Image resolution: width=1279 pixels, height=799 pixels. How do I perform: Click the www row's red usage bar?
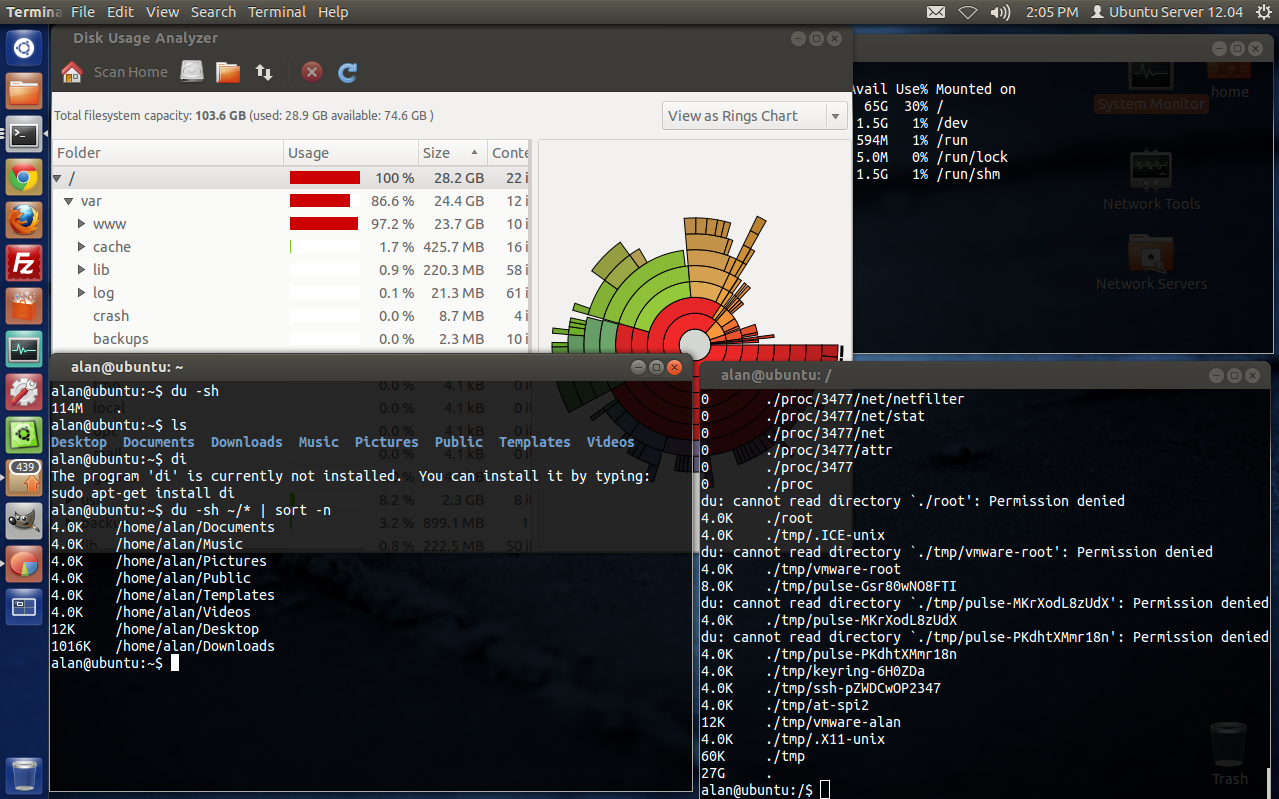[324, 224]
